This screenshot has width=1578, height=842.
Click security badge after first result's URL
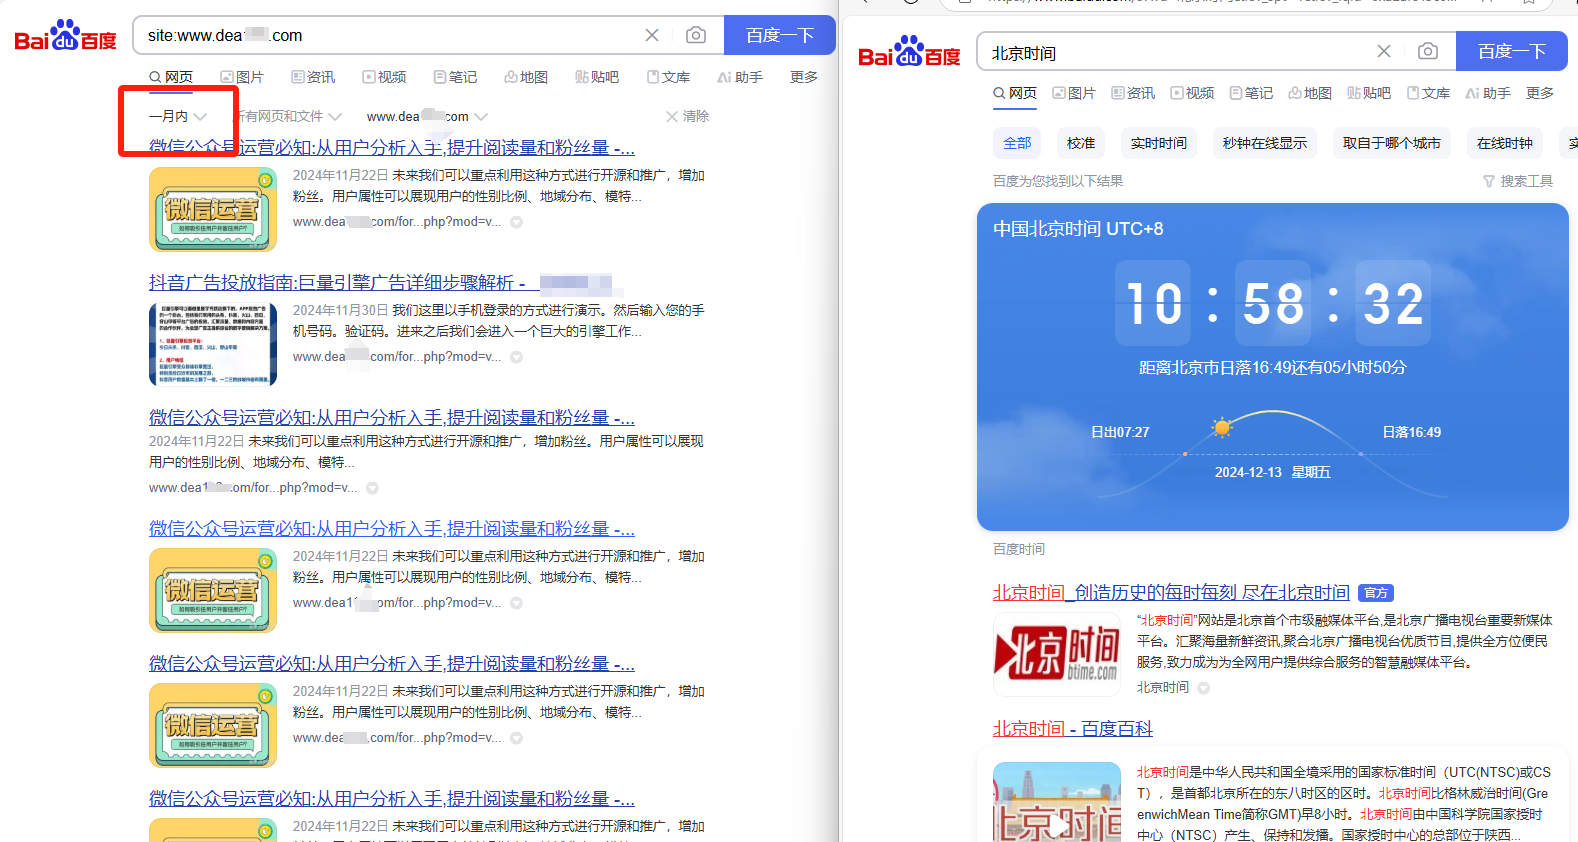(517, 222)
